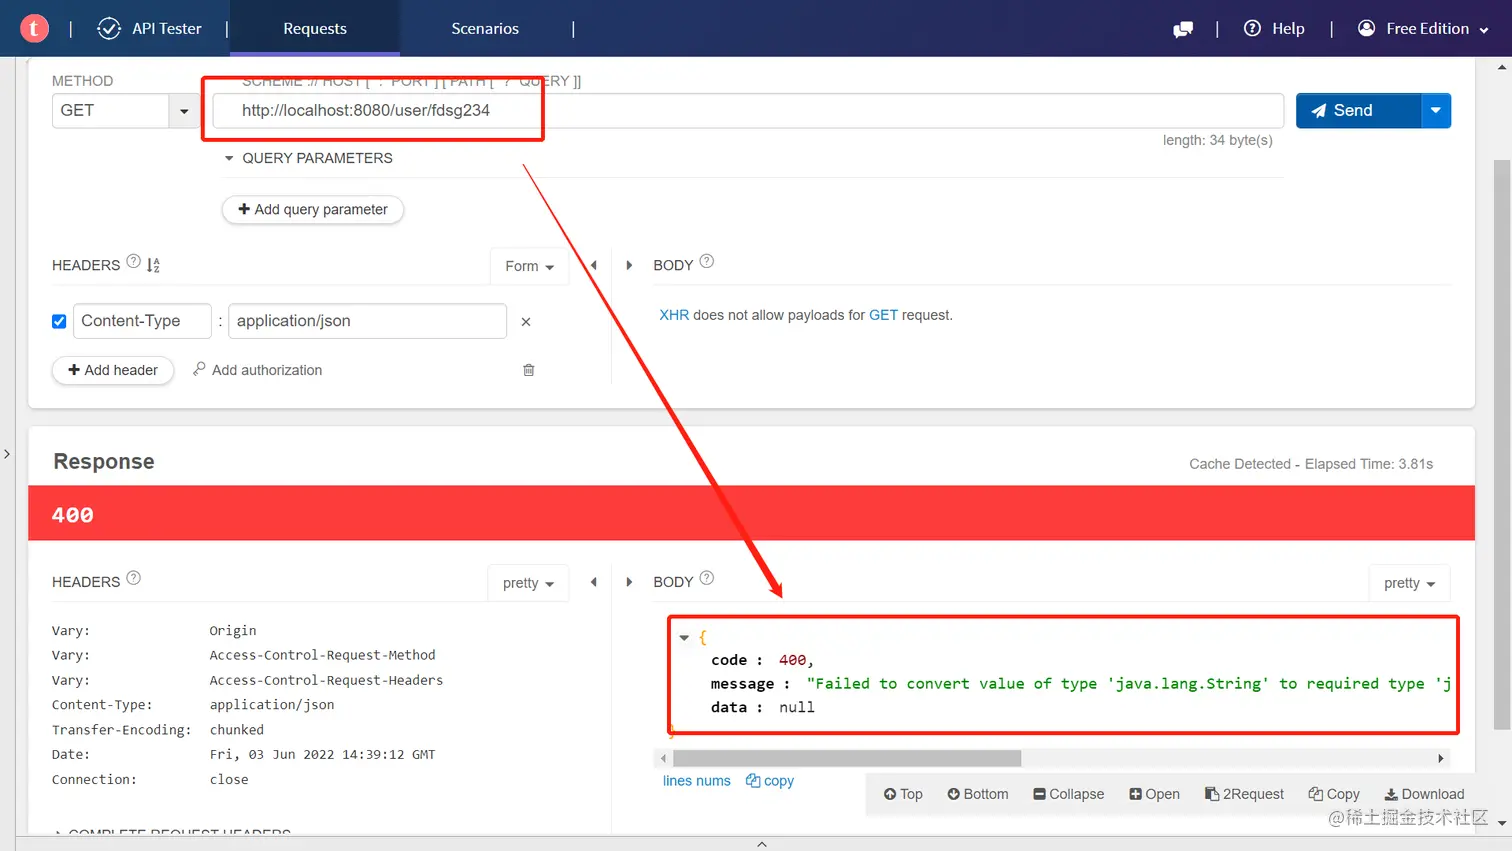Click the scroll-down arrow of page scrollbar
This screenshot has height=851, width=1512.
[x=1502, y=823]
